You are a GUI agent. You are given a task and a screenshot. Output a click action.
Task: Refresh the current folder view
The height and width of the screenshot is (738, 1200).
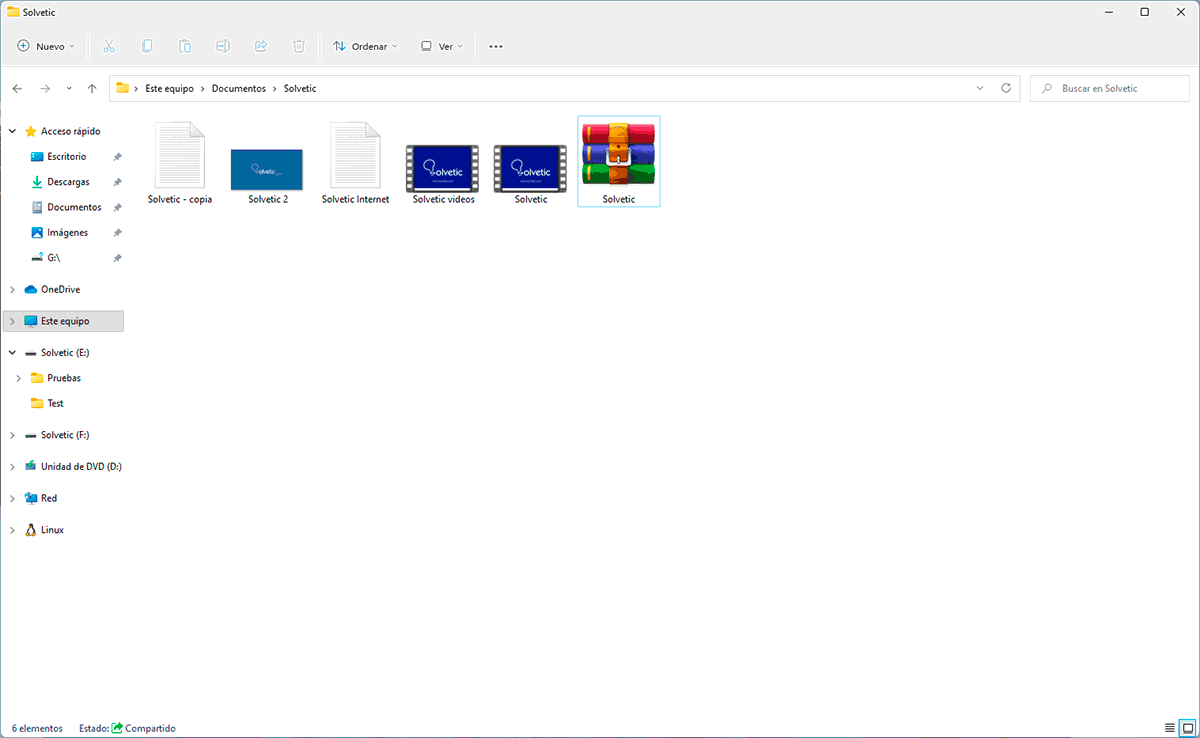pos(1007,88)
